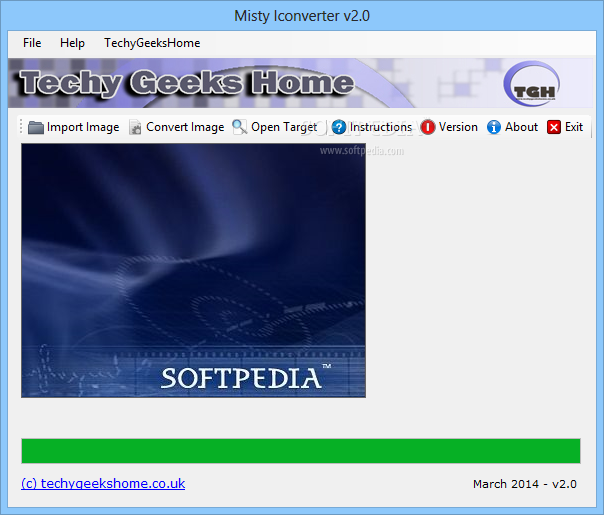
Task: Click the green progress bar
Action: point(301,451)
